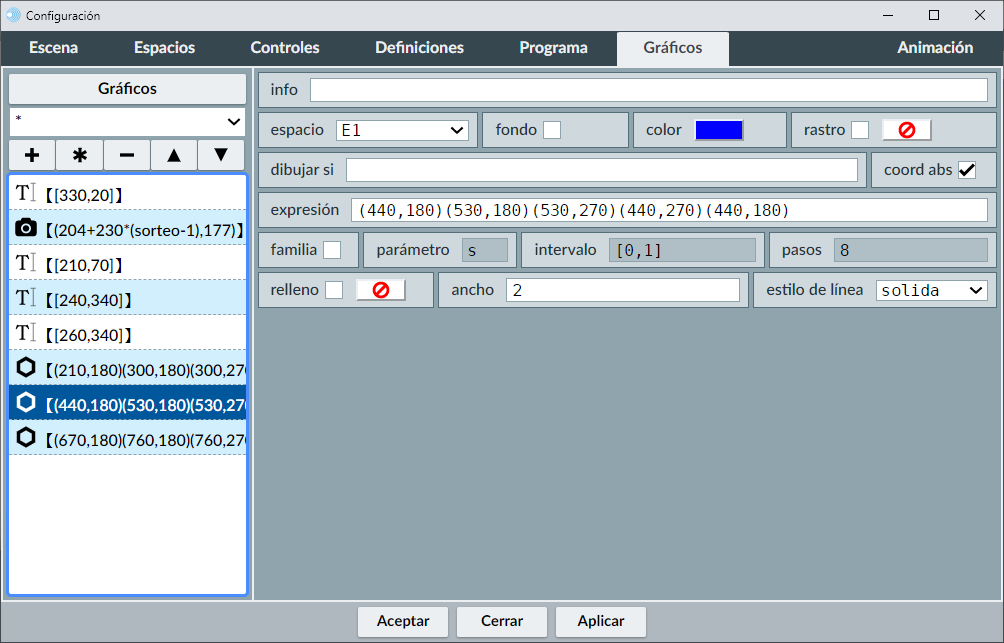This screenshot has height=643, width=1004.
Task: Open the Definiciones tab
Action: [x=419, y=48]
